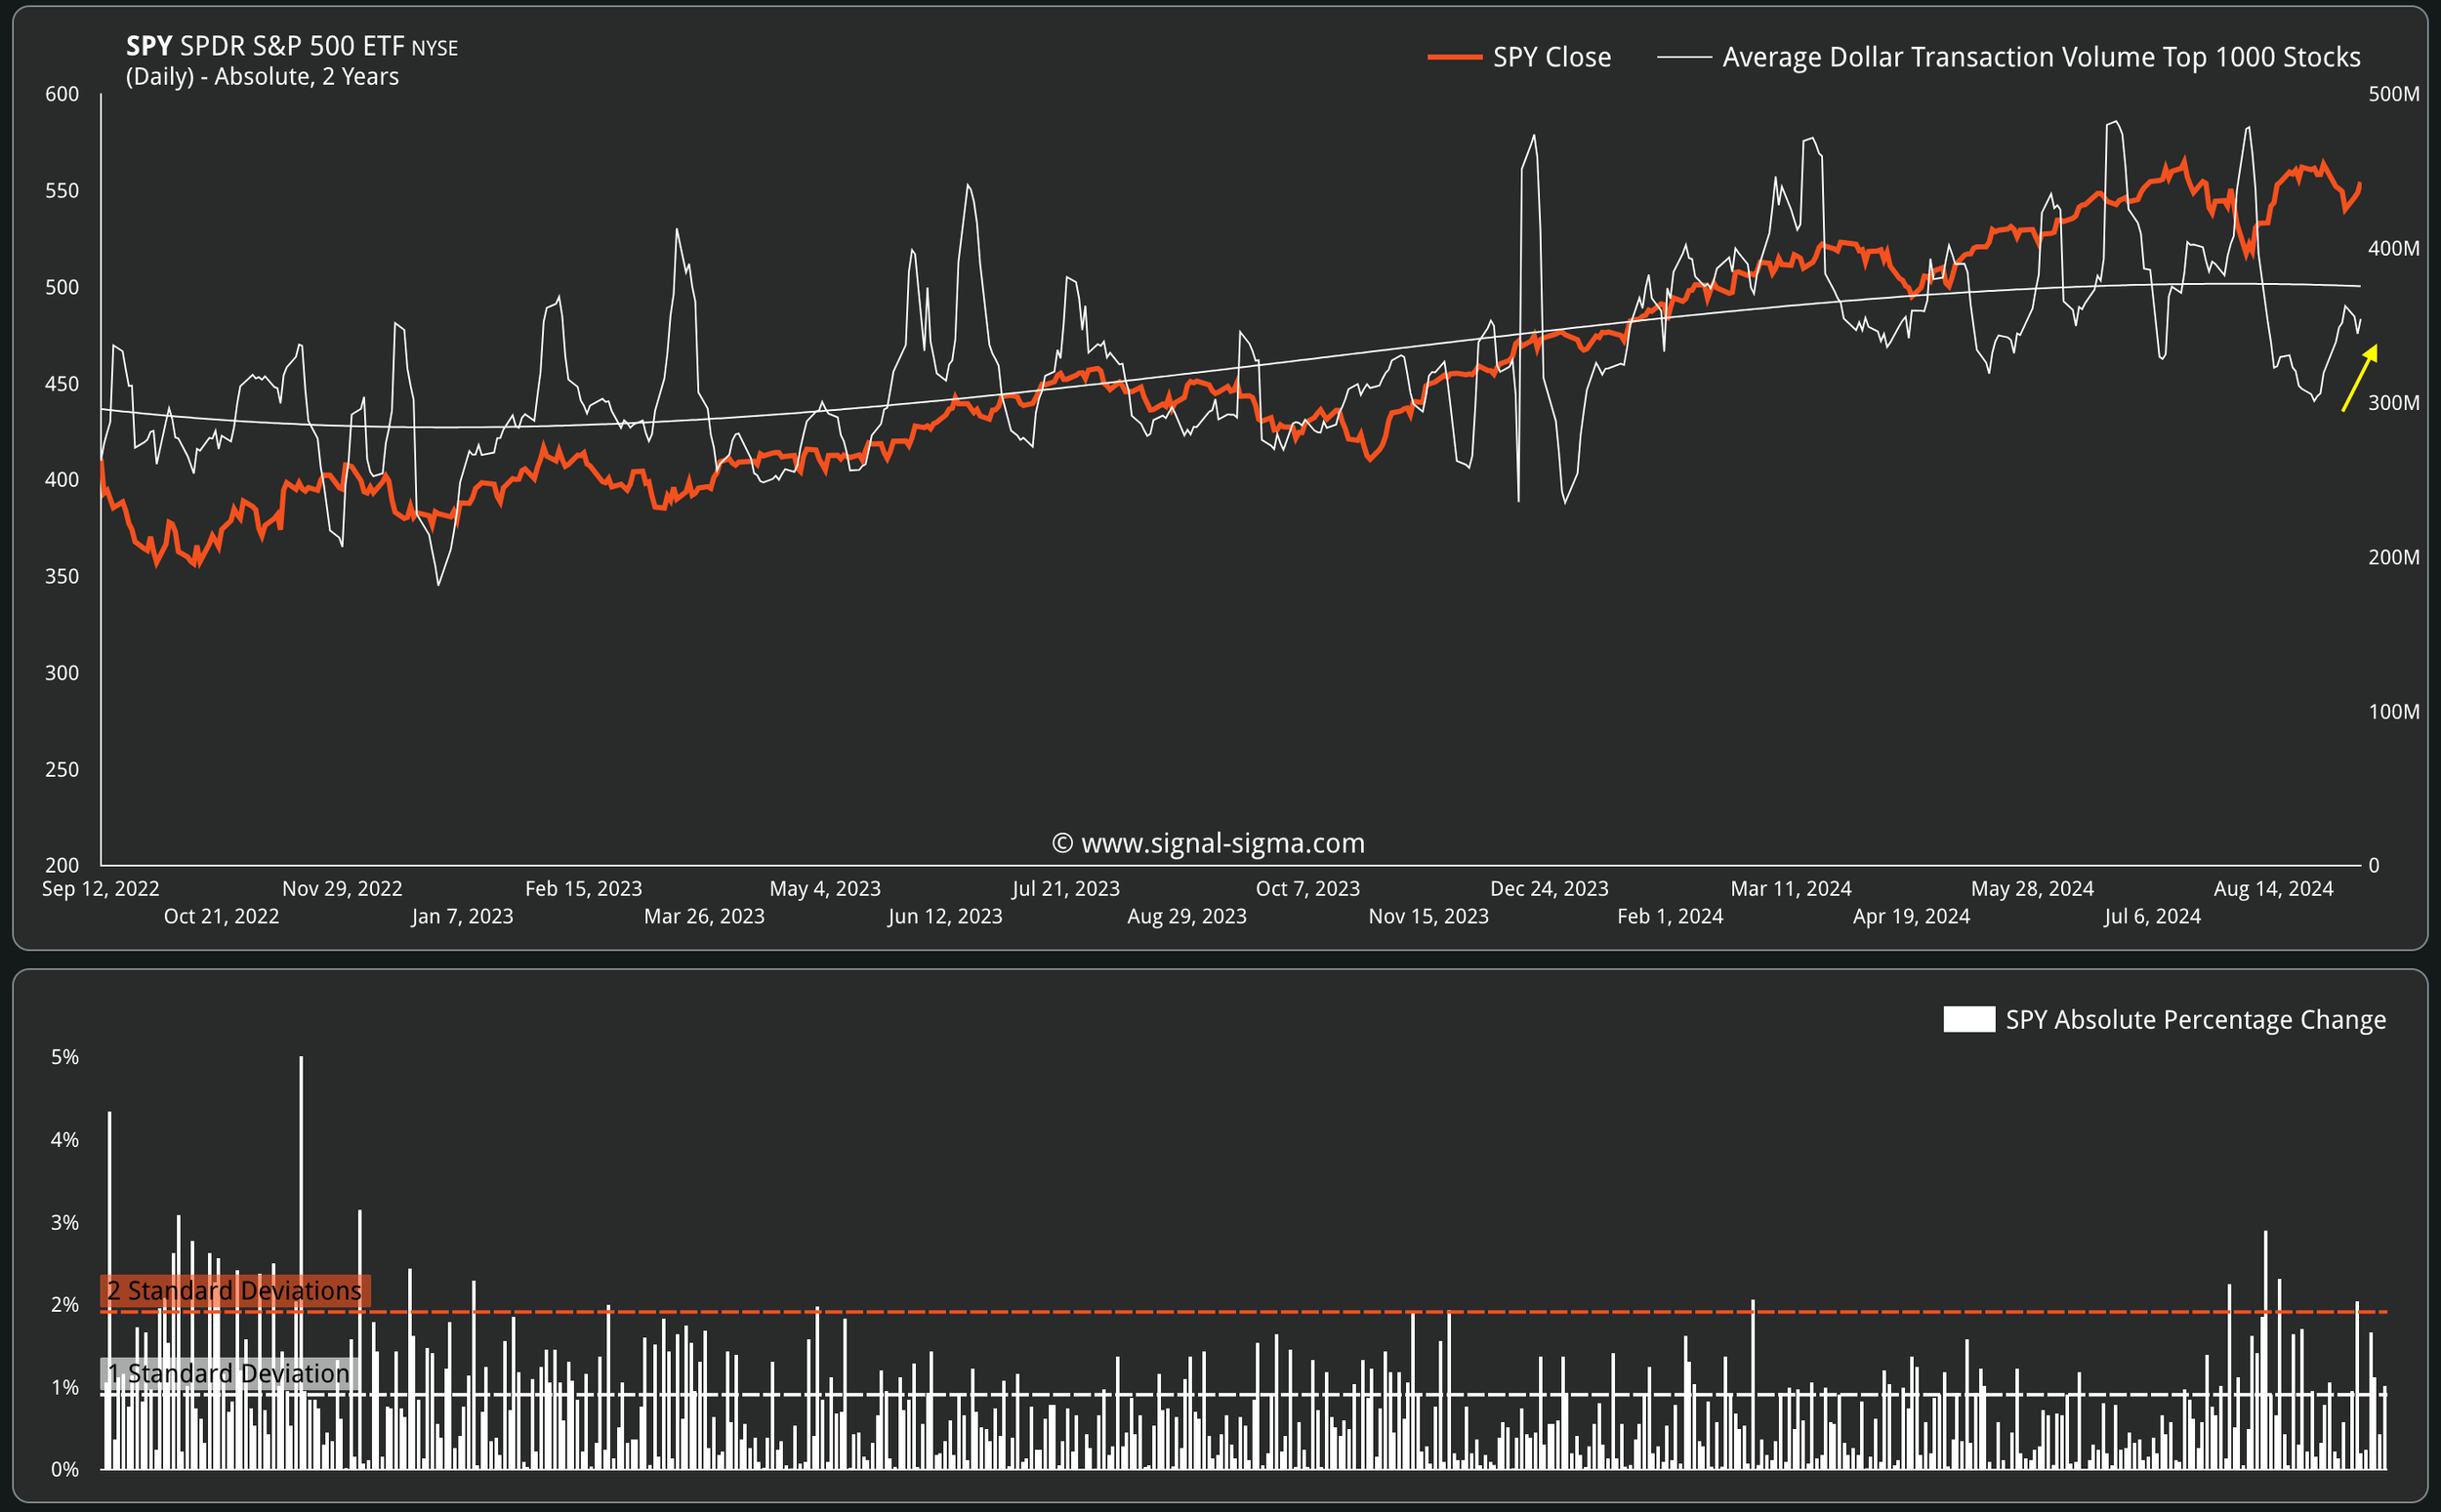Click the 200 price axis label

click(x=62, y=865)
